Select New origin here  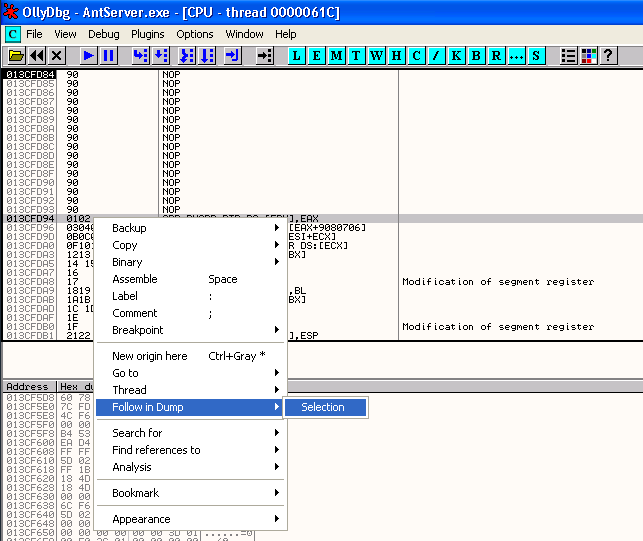click(x=190, y=356)
